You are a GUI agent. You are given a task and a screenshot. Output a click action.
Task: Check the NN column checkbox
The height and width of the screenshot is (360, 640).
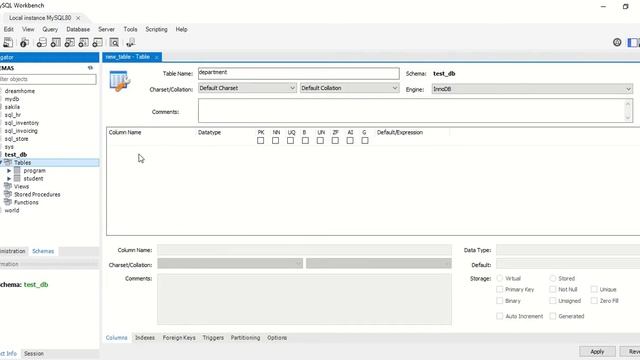click(x=276, y=140)
